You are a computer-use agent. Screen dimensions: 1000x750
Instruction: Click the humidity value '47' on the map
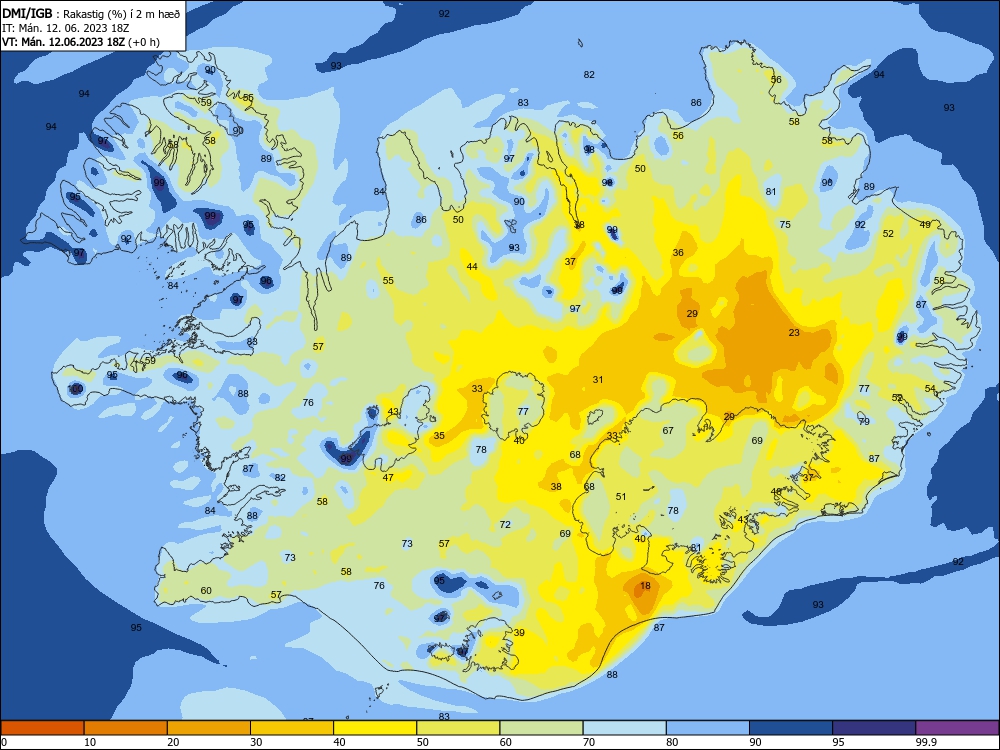[x=388, y=477]
